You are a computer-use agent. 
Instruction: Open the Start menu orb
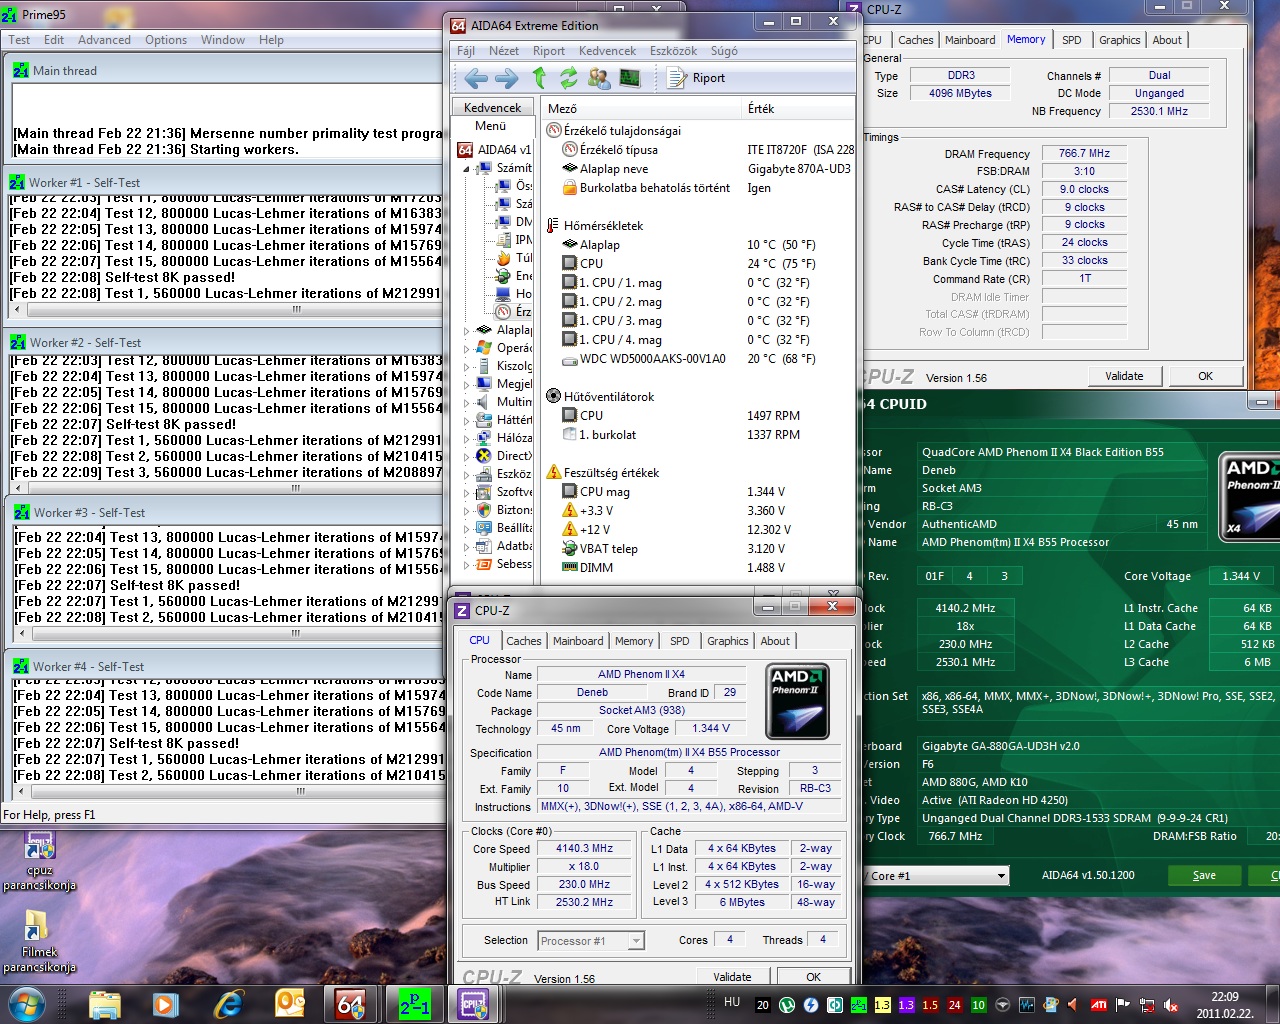(x=27, y=1003)
